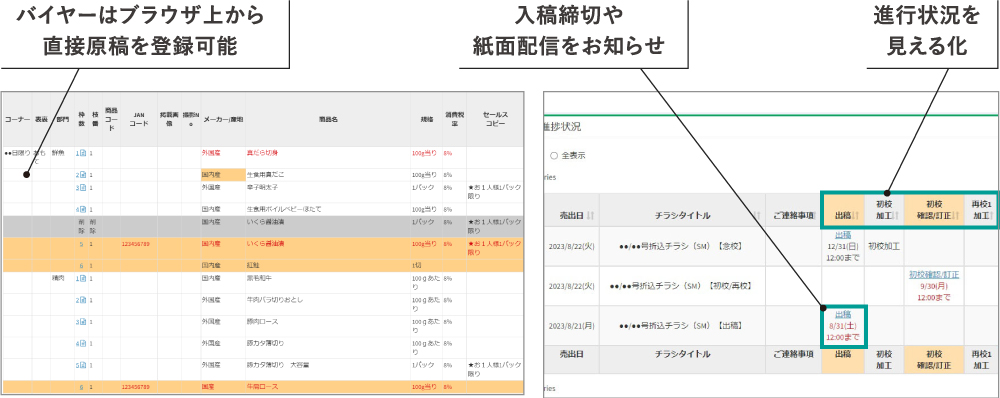This screenshot has width=1000, height=398.
Task: Click the 初校加工 status in the 【急校】 row
Action: (883, 246)
